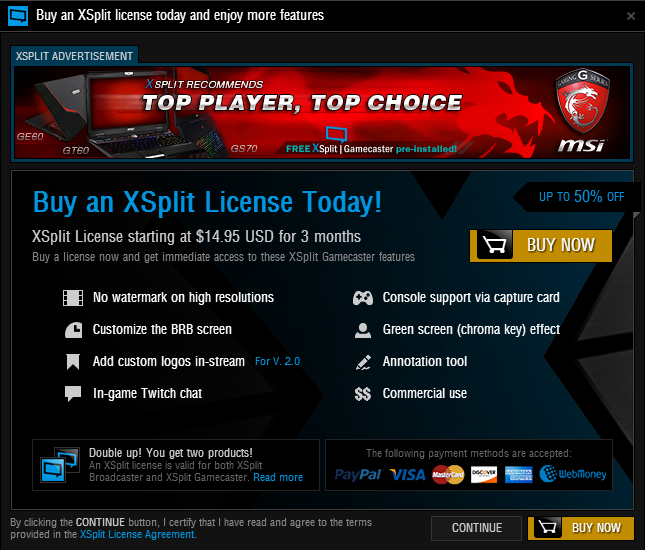
Task: Click the large yellow BUY NOW button
Action: click(x=541, y=246)
